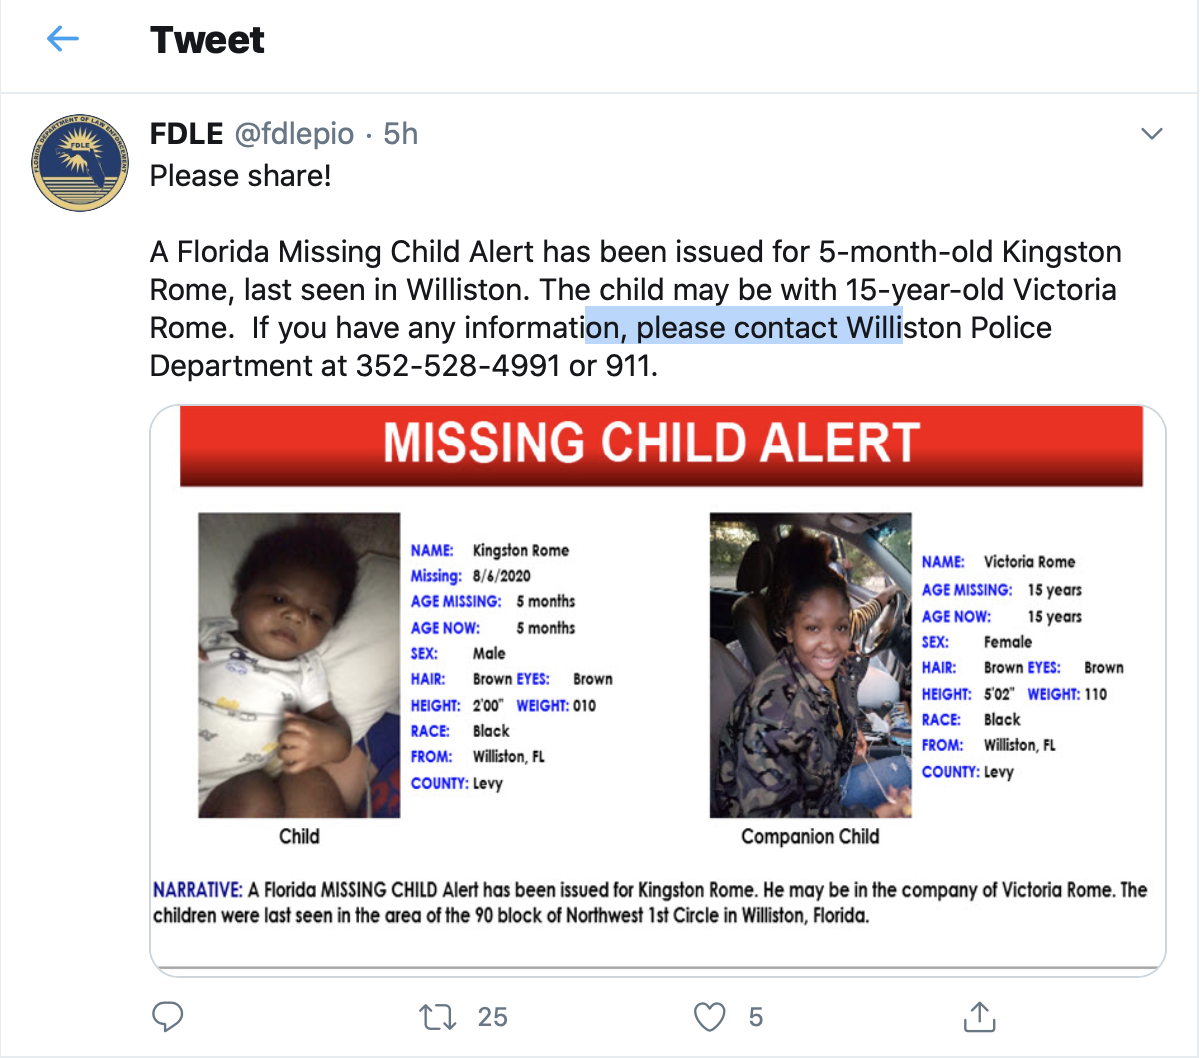
Task: Open the FDLE display name link
Action: tap(186, 134)
